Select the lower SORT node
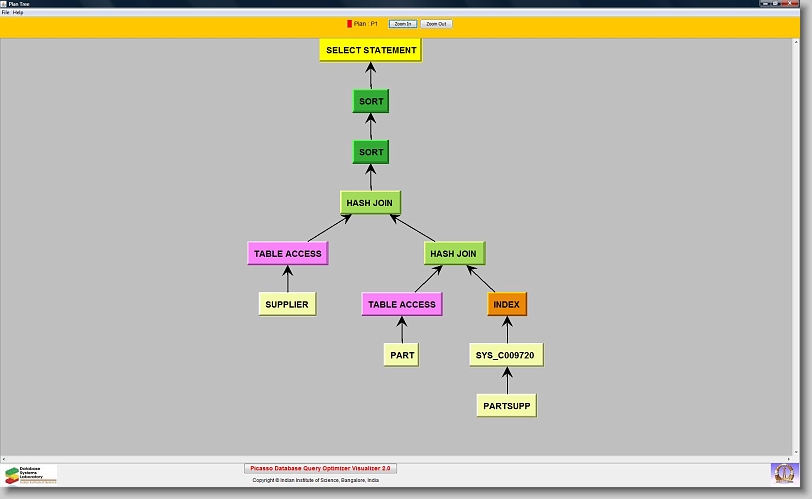This screenshot has height=499, width=812. point(371,152)
